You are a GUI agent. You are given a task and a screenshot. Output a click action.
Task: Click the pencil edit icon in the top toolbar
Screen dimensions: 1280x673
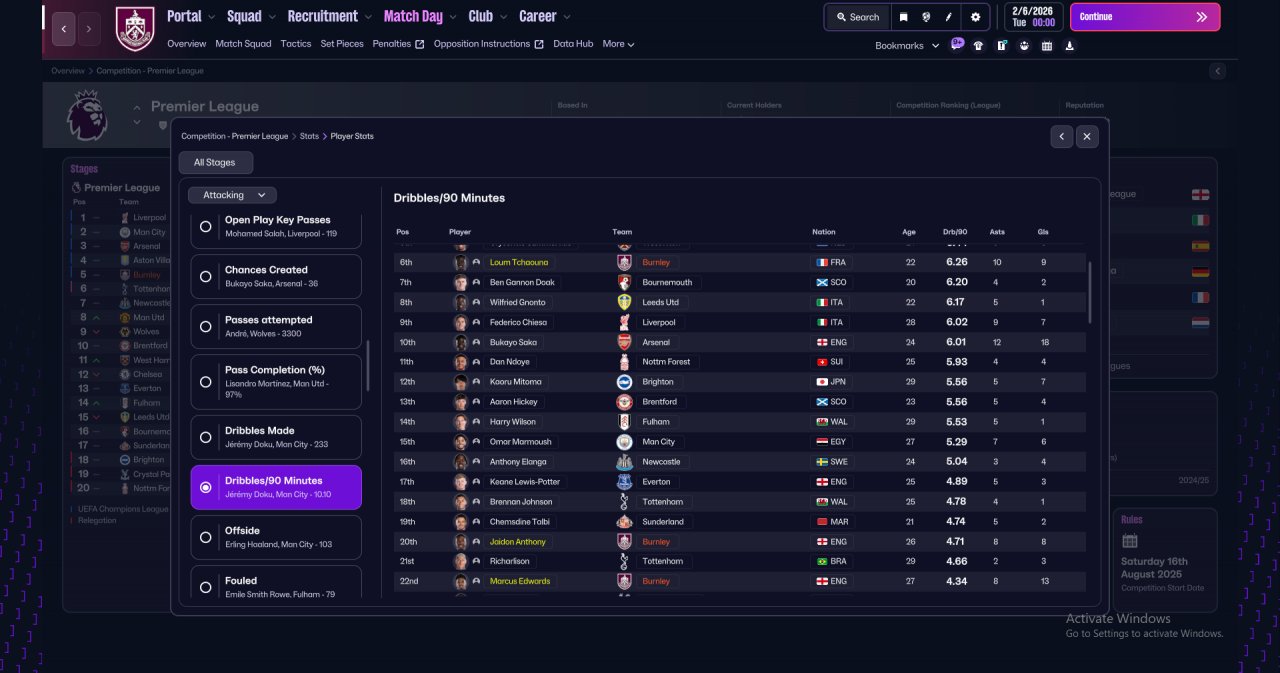949,17
